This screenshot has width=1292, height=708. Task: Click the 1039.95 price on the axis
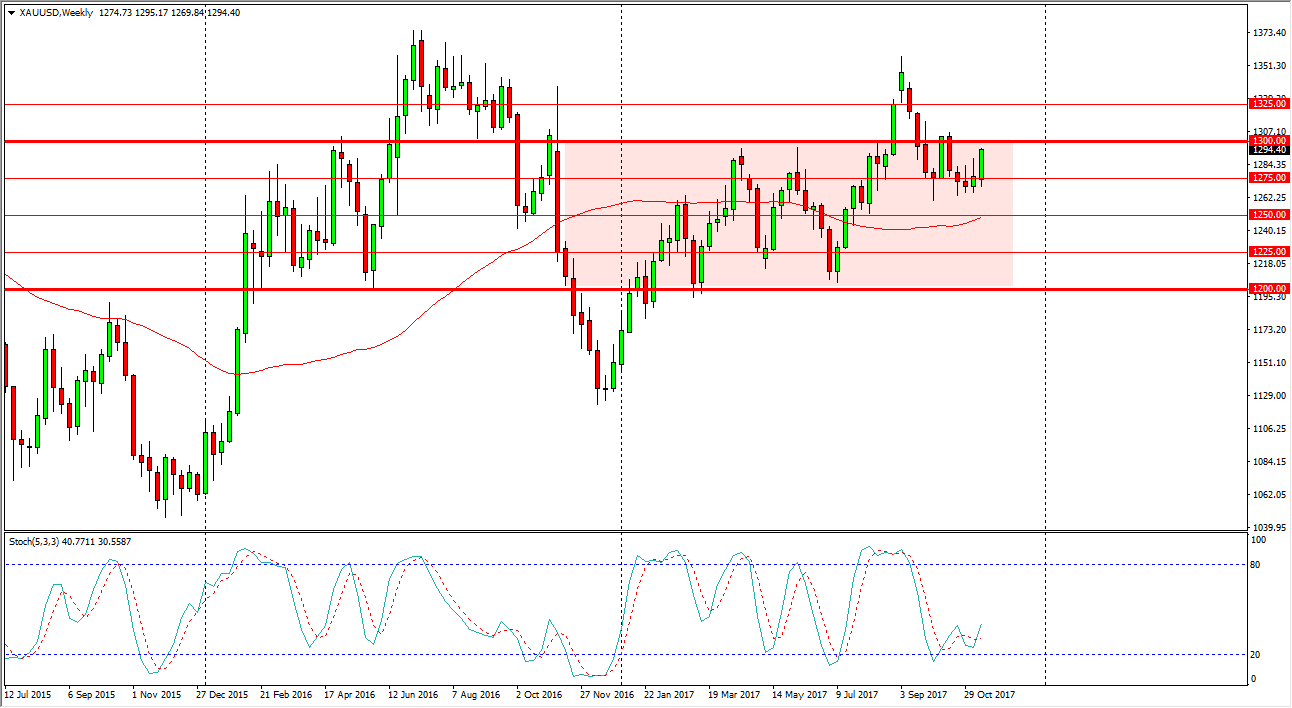[1268, 527]
